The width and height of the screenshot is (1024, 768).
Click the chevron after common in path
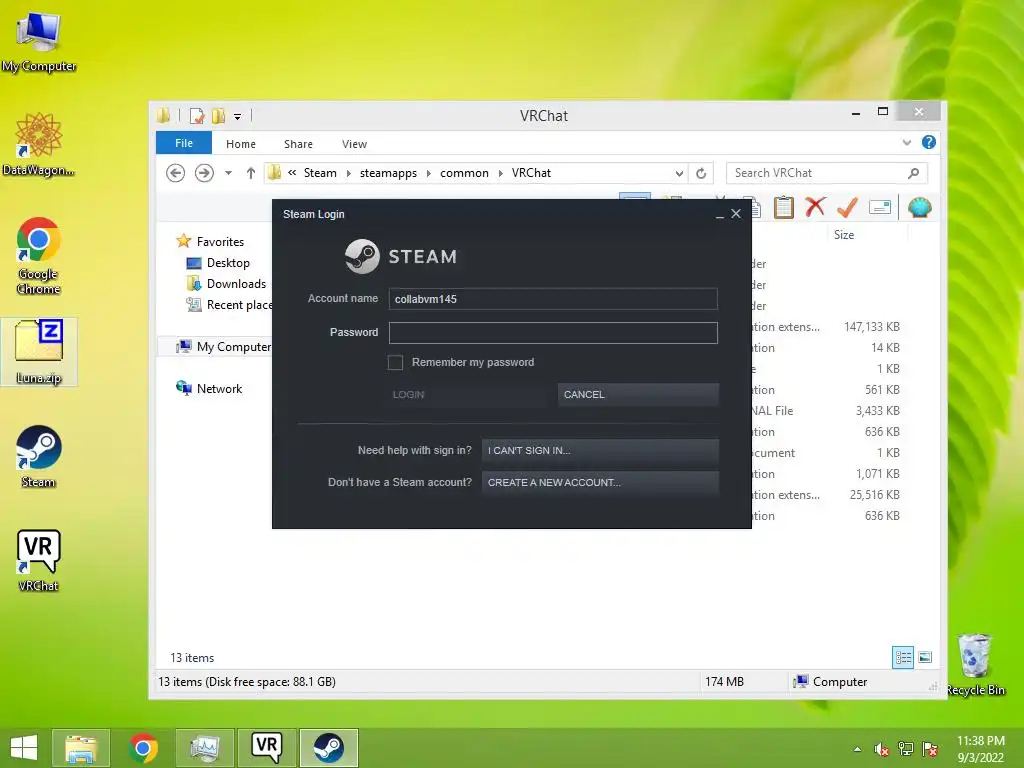(x=500, y=173)
